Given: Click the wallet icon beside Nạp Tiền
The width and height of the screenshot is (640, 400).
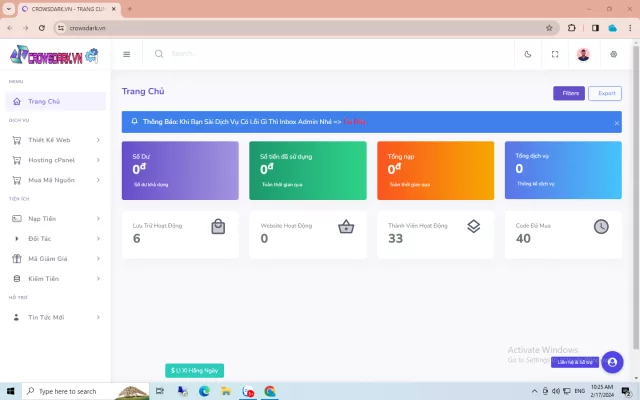Looking at the screenshot, I should click(x=17, y=219).
